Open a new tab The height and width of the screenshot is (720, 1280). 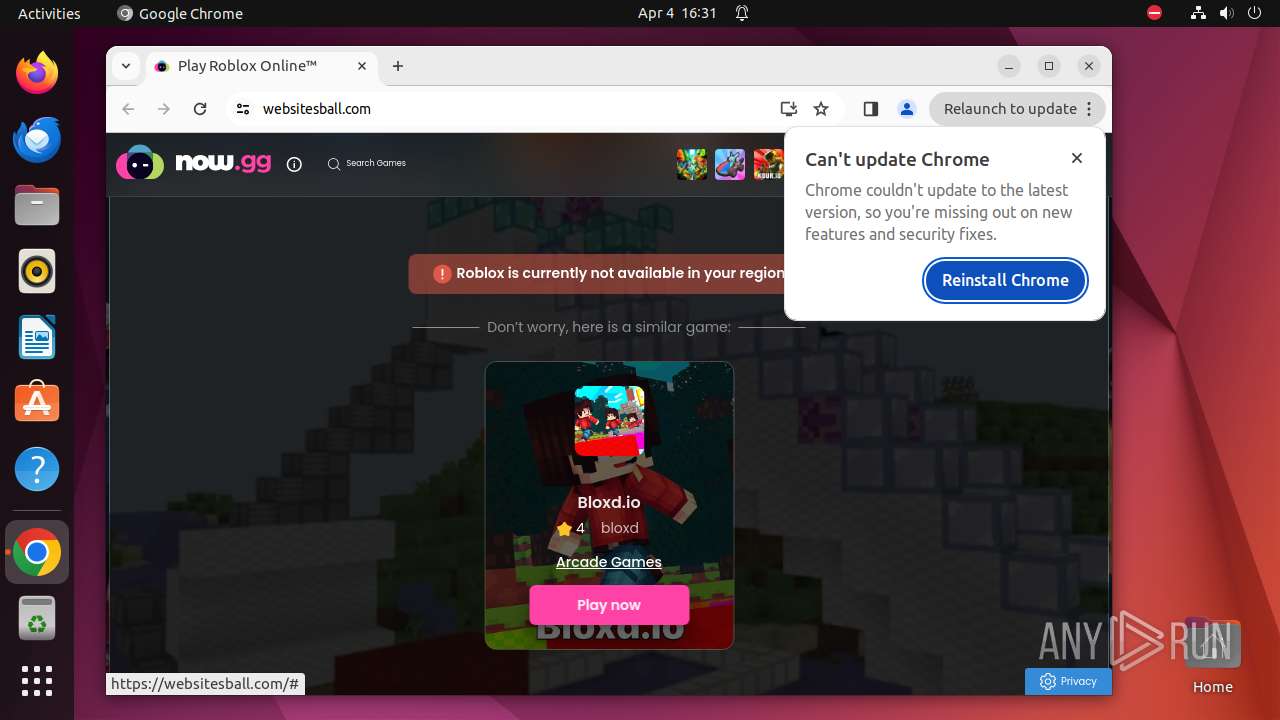point(398,66)
